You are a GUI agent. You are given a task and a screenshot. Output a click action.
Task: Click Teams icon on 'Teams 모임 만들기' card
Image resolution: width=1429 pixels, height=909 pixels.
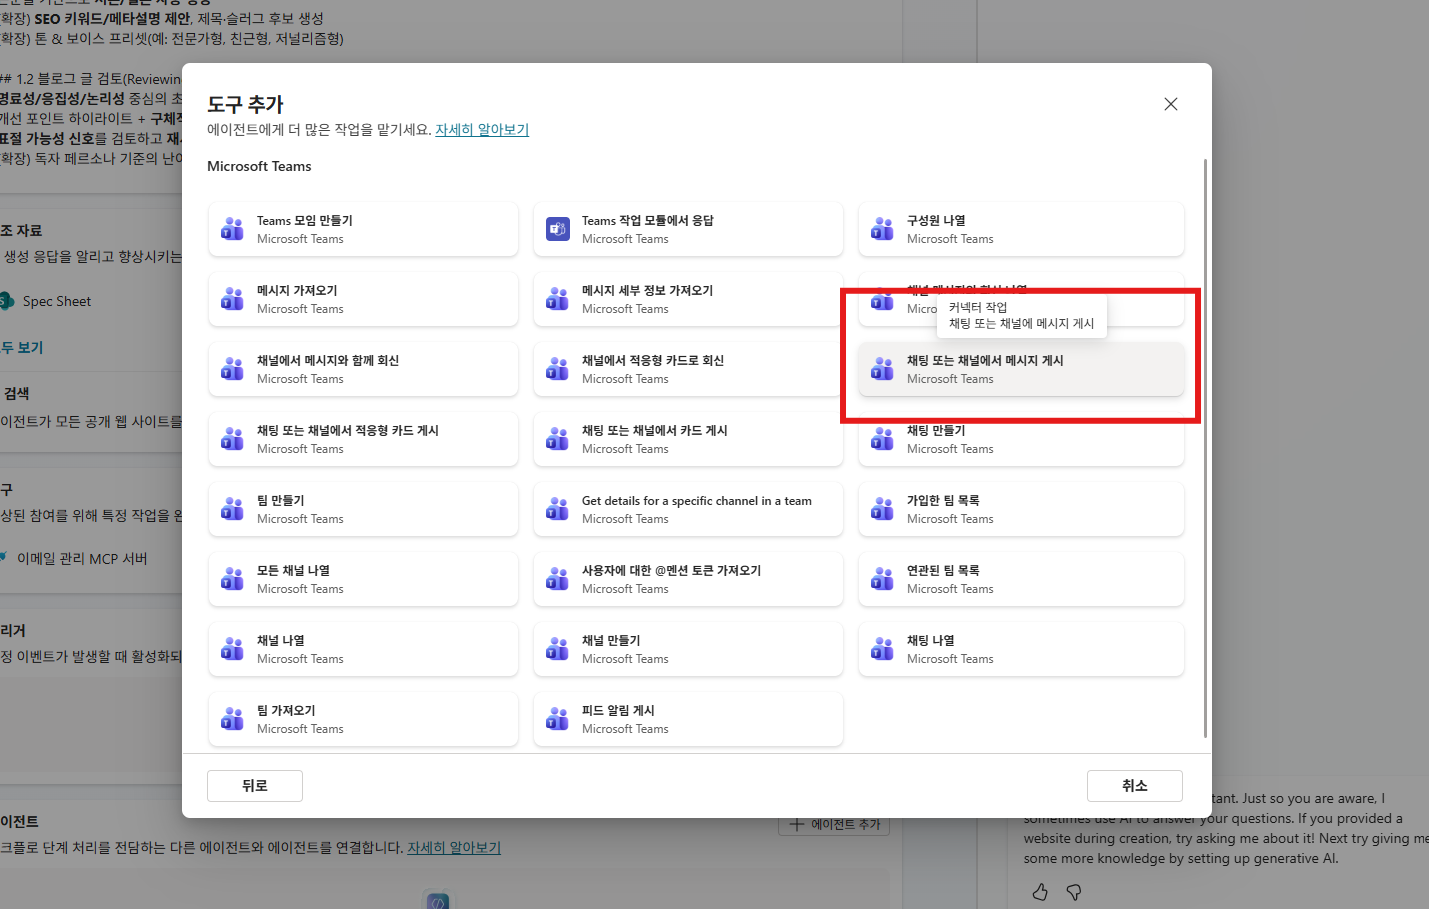click(232, 229)
